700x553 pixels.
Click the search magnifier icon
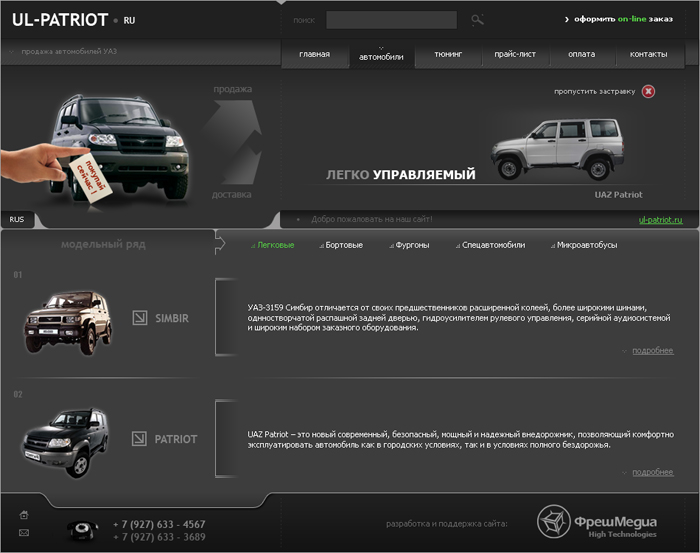pos(477,20)
